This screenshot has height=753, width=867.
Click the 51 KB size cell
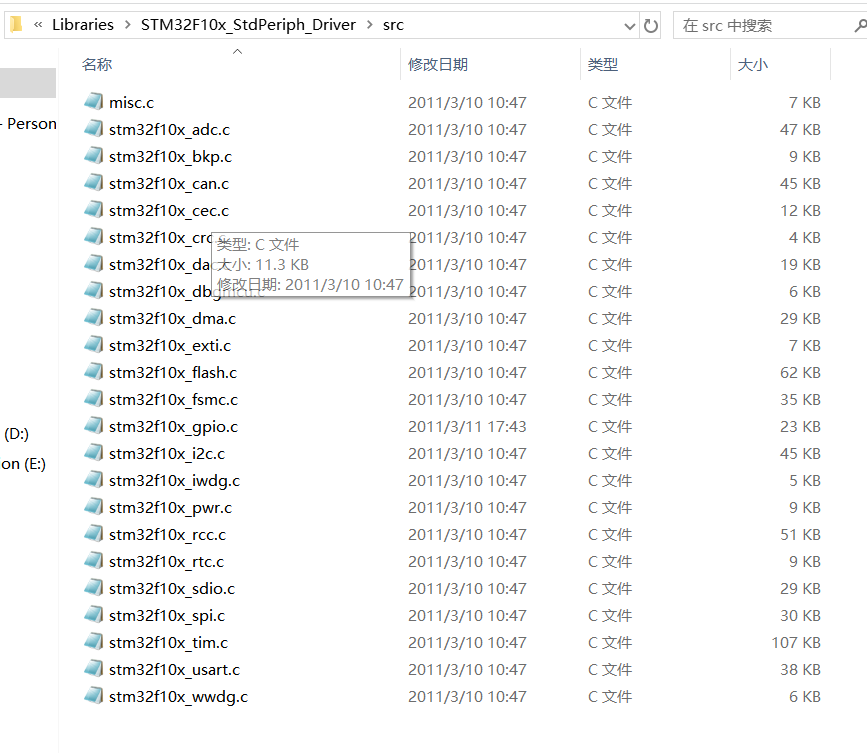point(800,535)
